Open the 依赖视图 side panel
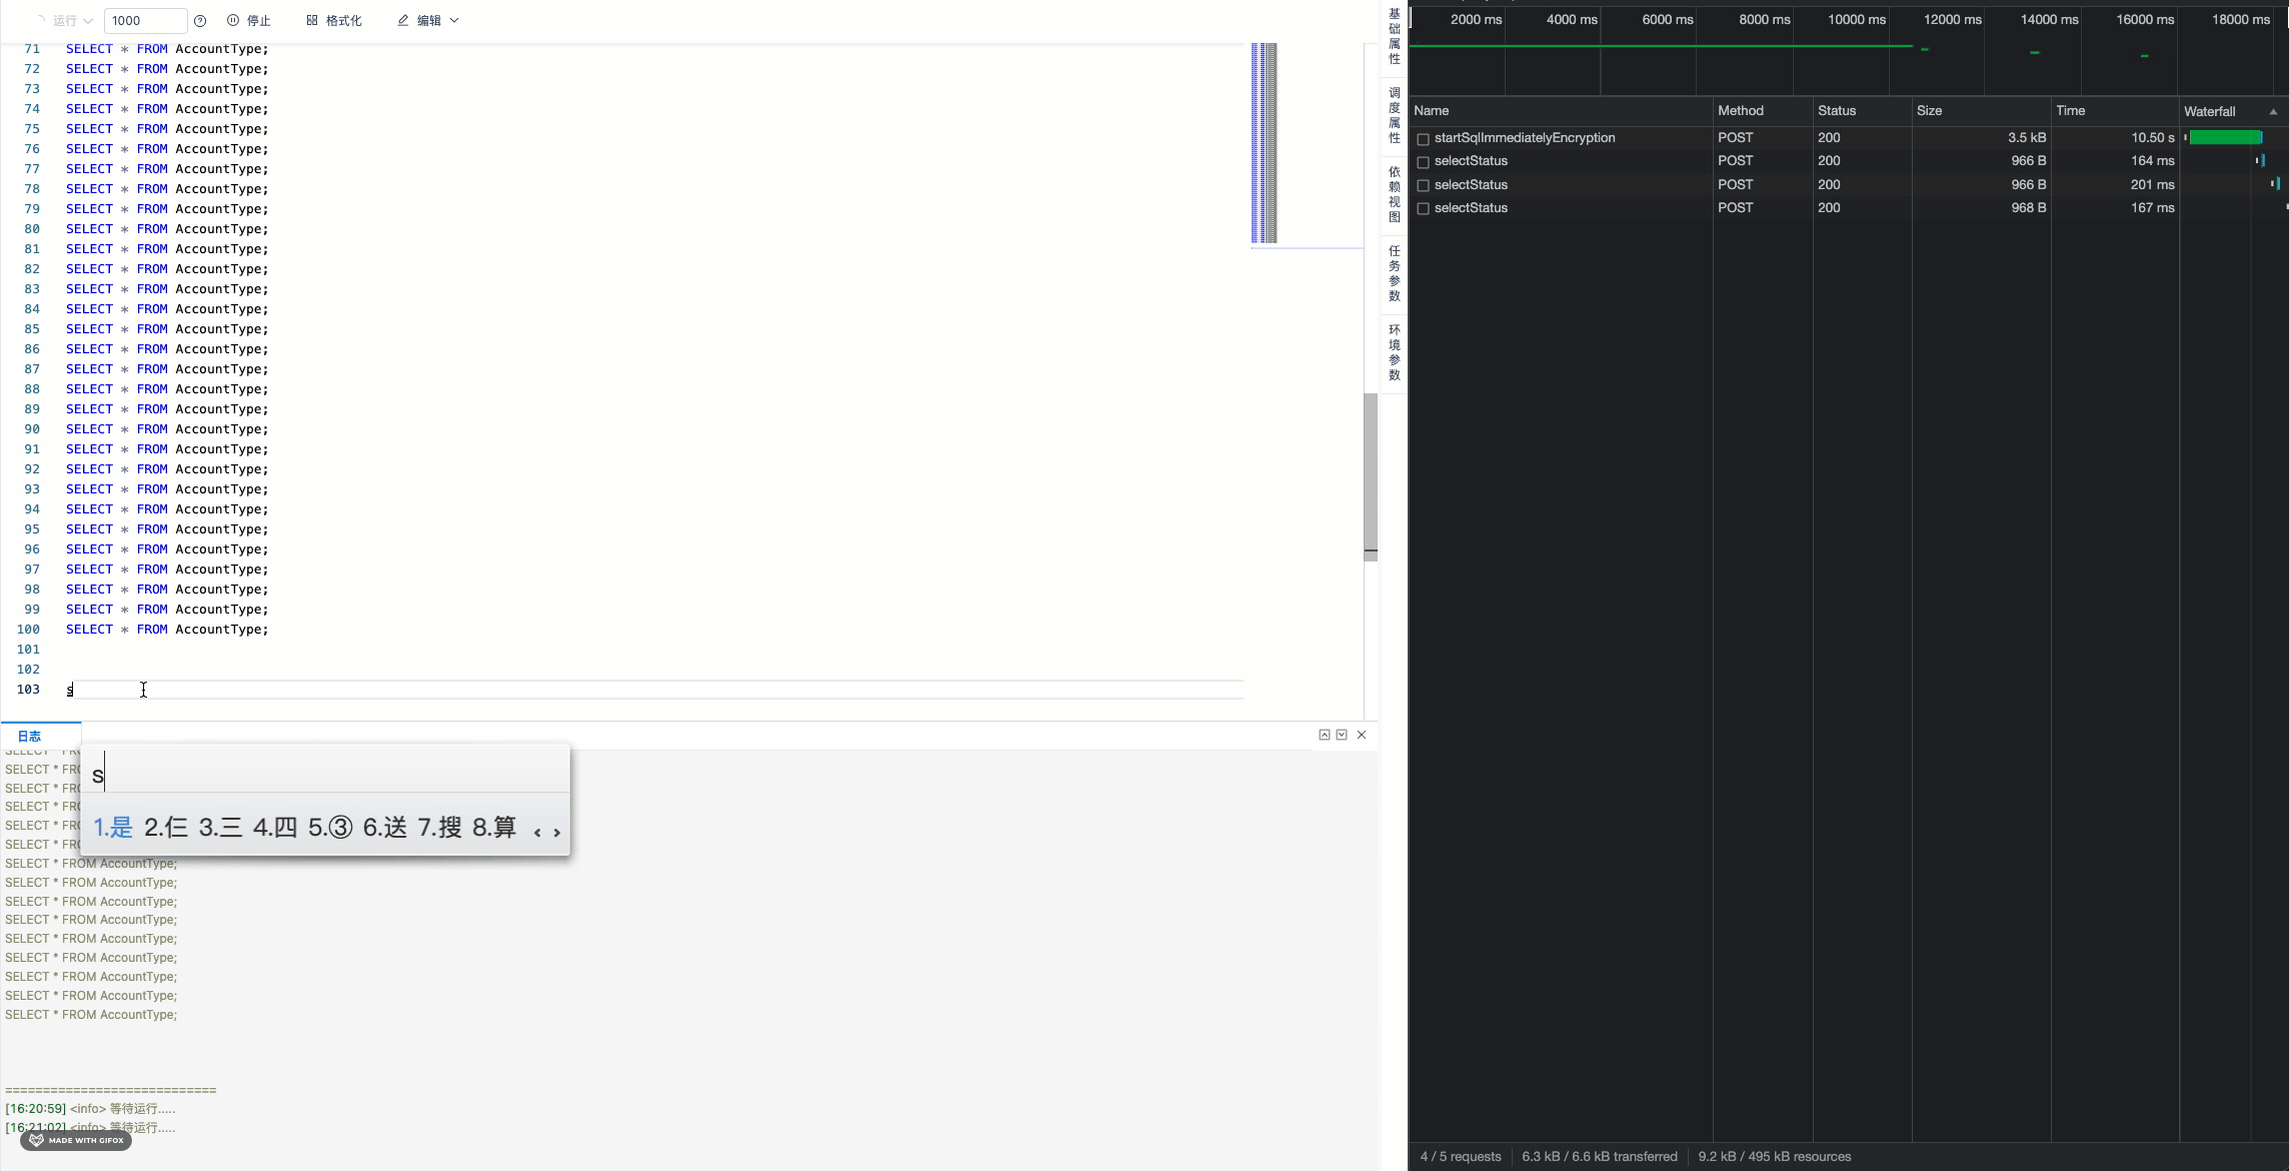The width and height of the screenshot is (2289, 1171). click(x=1394, y=195)
